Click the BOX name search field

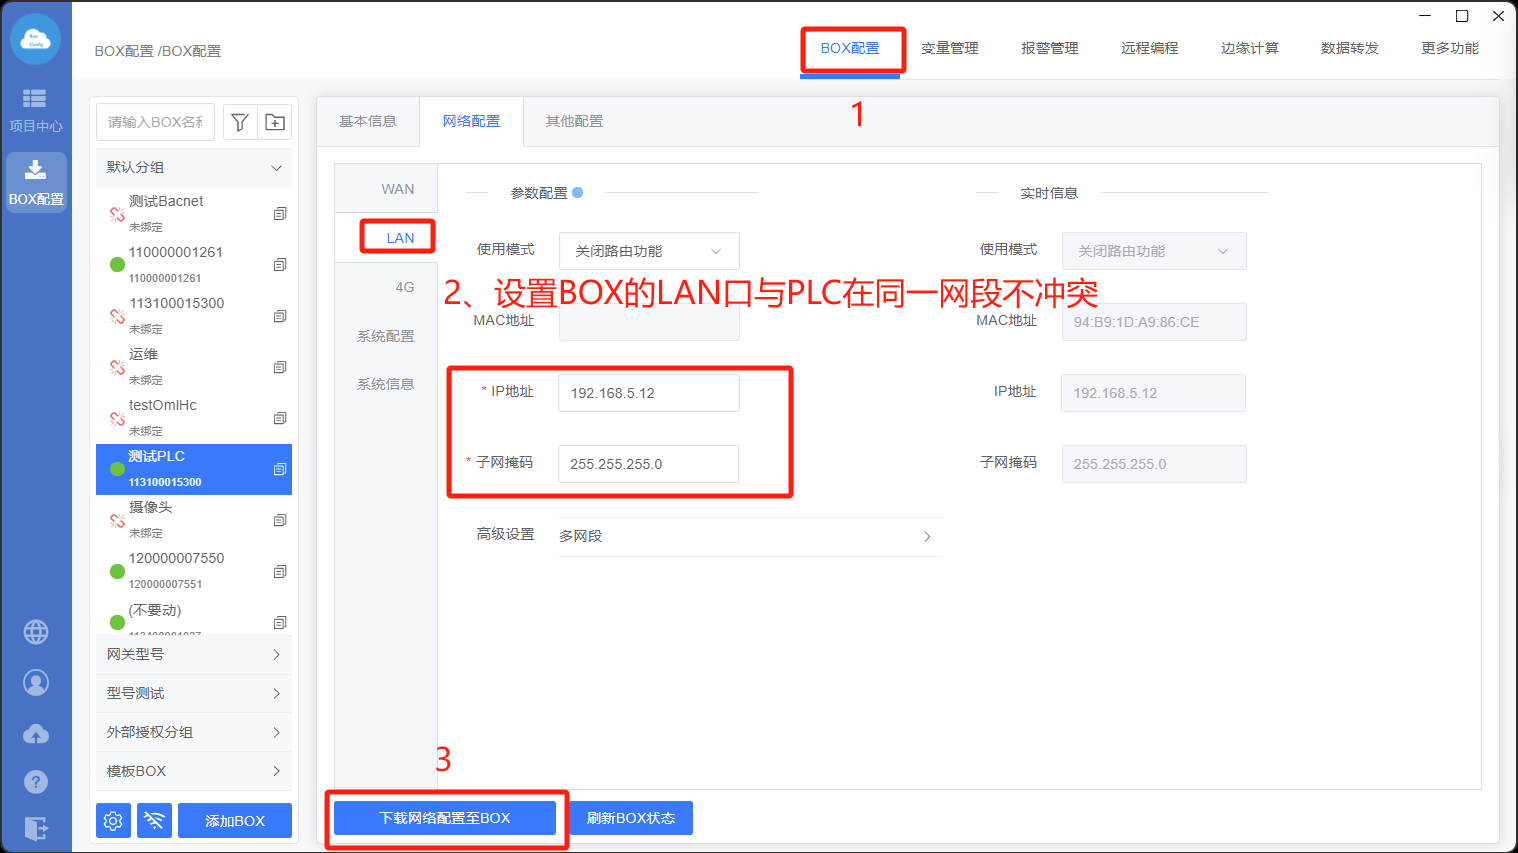pyautogui.click(x=156, y=122)
